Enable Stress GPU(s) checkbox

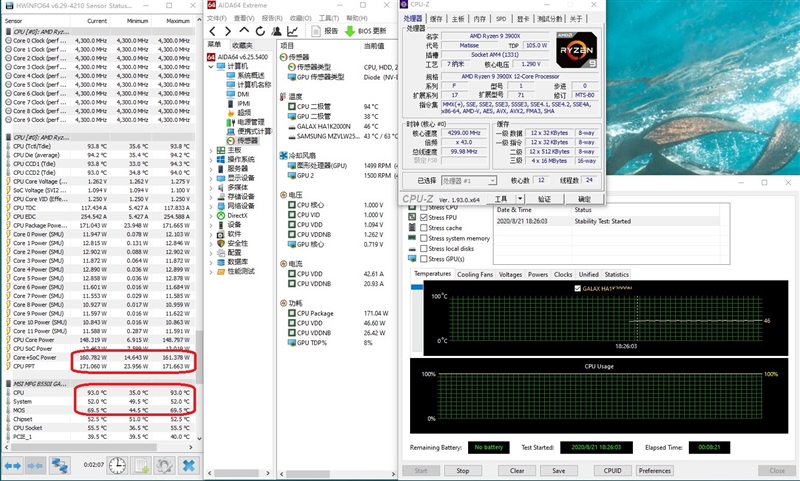tap(423, 259)
